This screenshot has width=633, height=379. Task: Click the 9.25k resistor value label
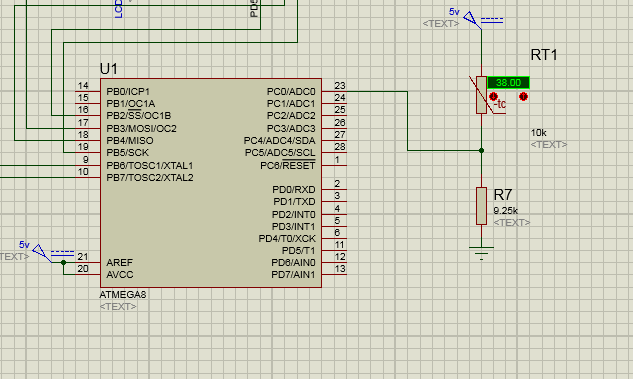505,211
